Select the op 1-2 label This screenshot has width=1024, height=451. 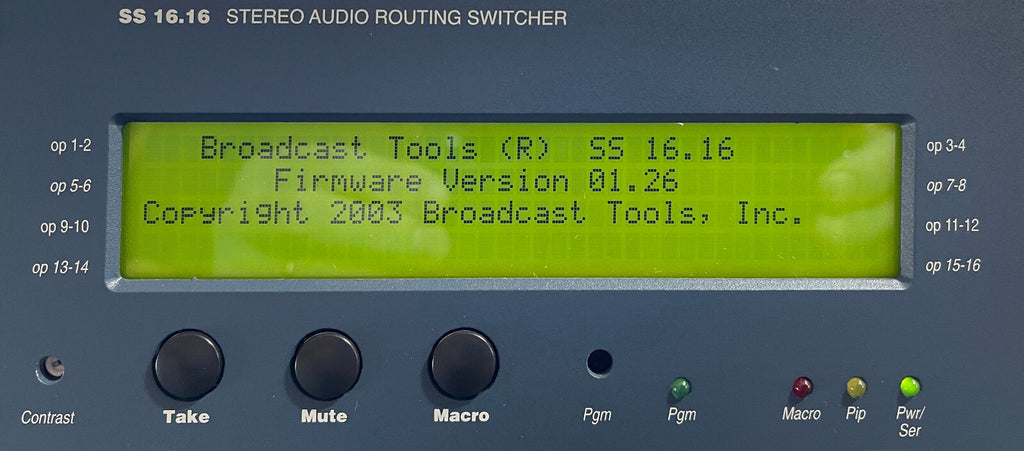click(x=71, y=146)
